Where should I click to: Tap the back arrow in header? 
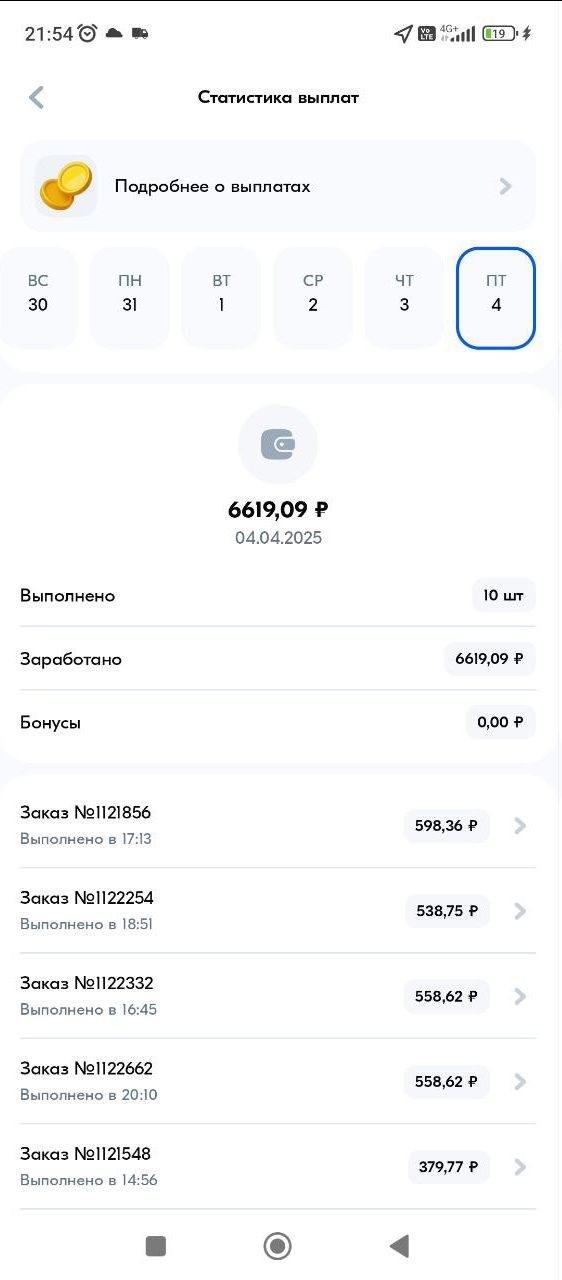37,97
